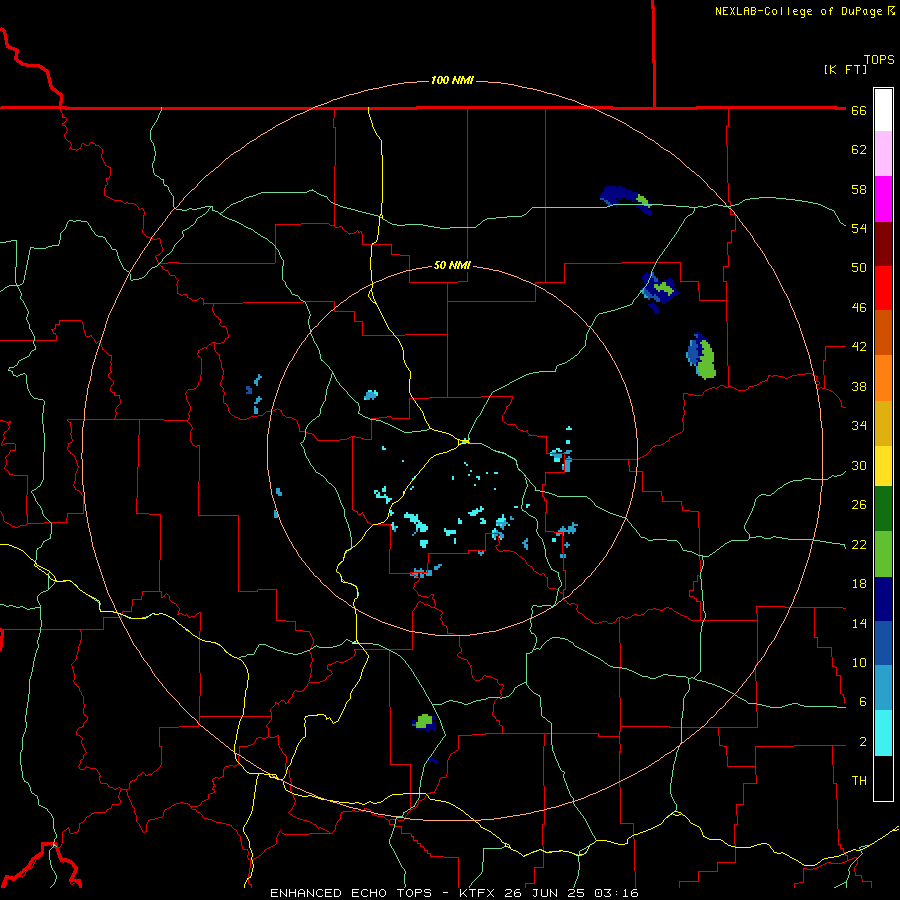The image size is (900, 900).
Task: Click the dark red legend swatch
Action: point(883,244)
